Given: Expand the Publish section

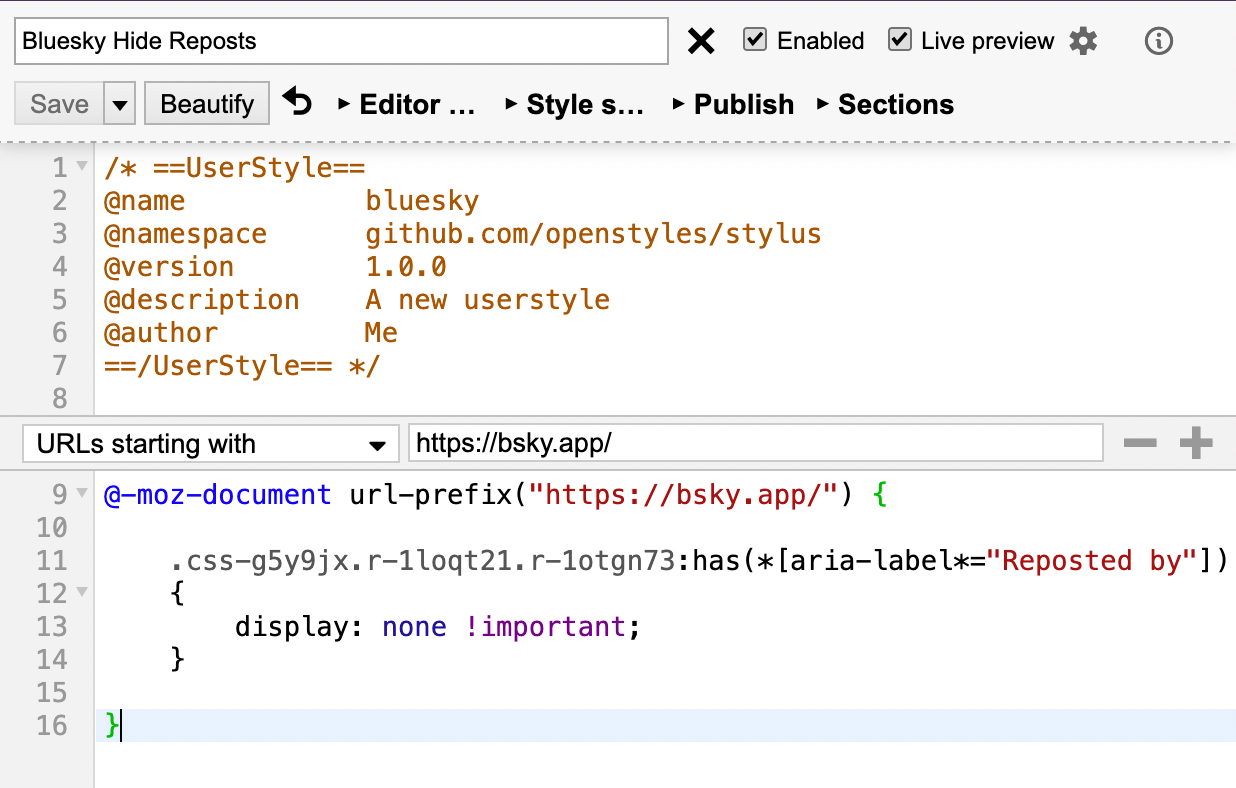Looking at the screenshot, I should coord(734,104).
